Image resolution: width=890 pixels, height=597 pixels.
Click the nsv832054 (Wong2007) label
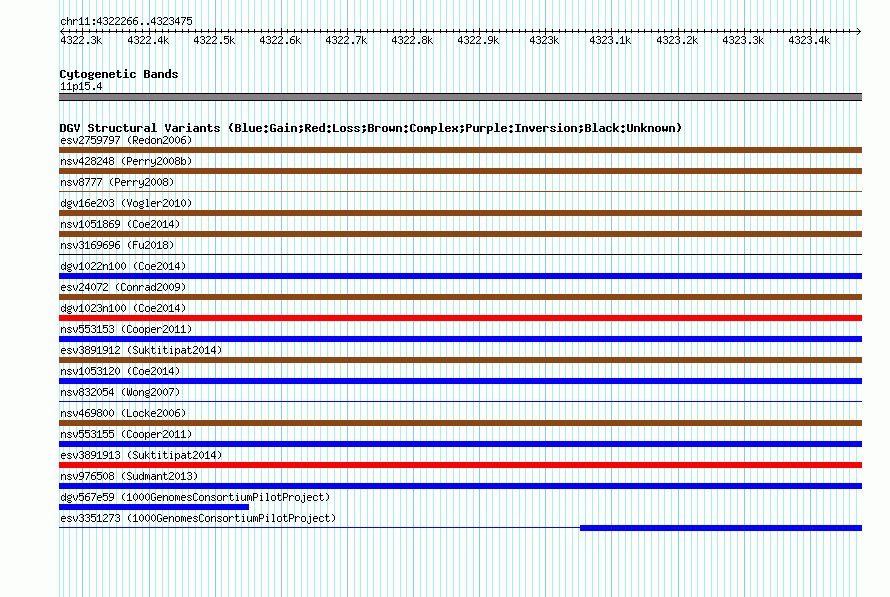point(120,392)
